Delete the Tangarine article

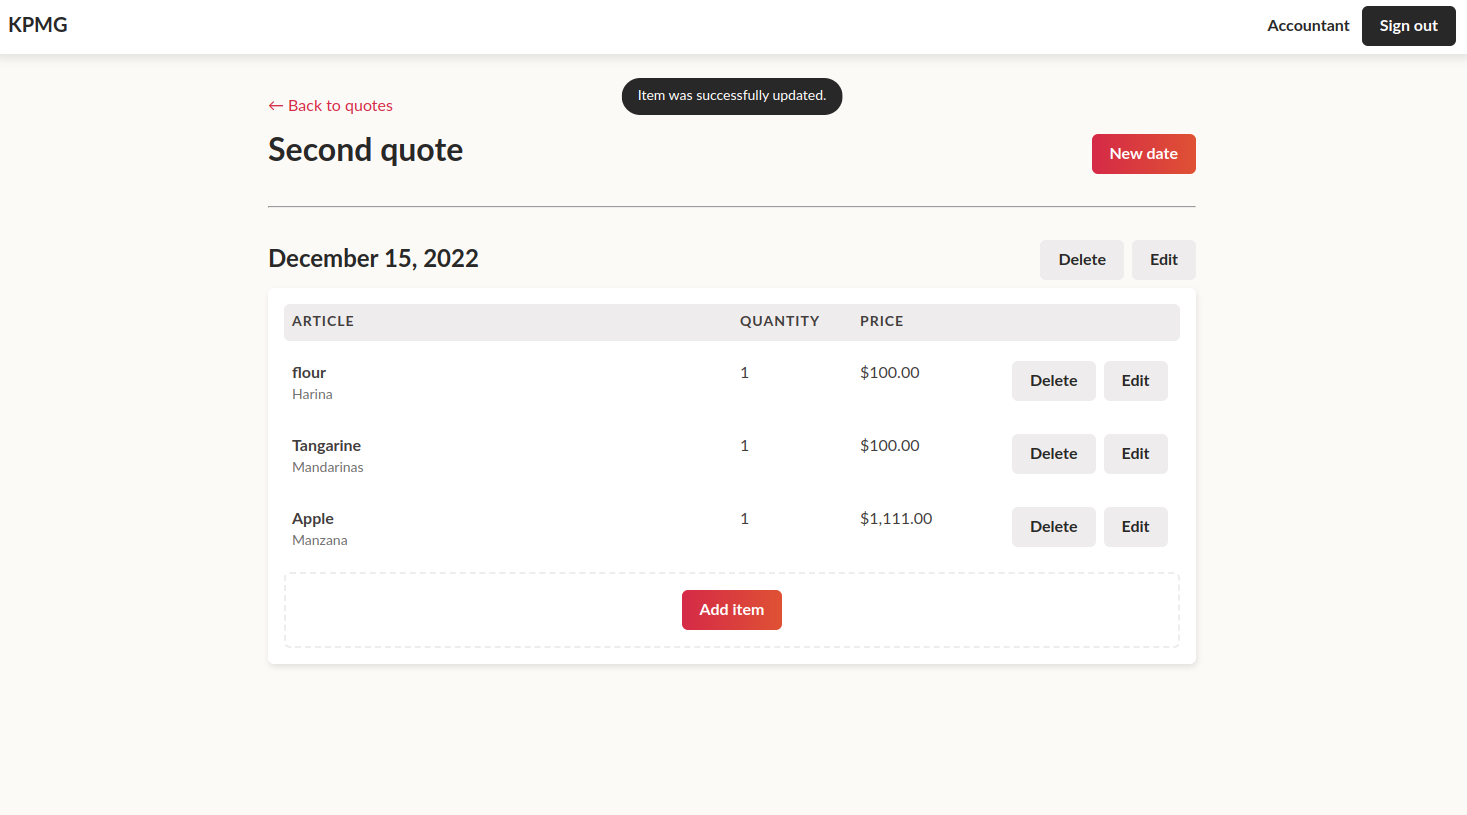click(x=1053, y=453)
